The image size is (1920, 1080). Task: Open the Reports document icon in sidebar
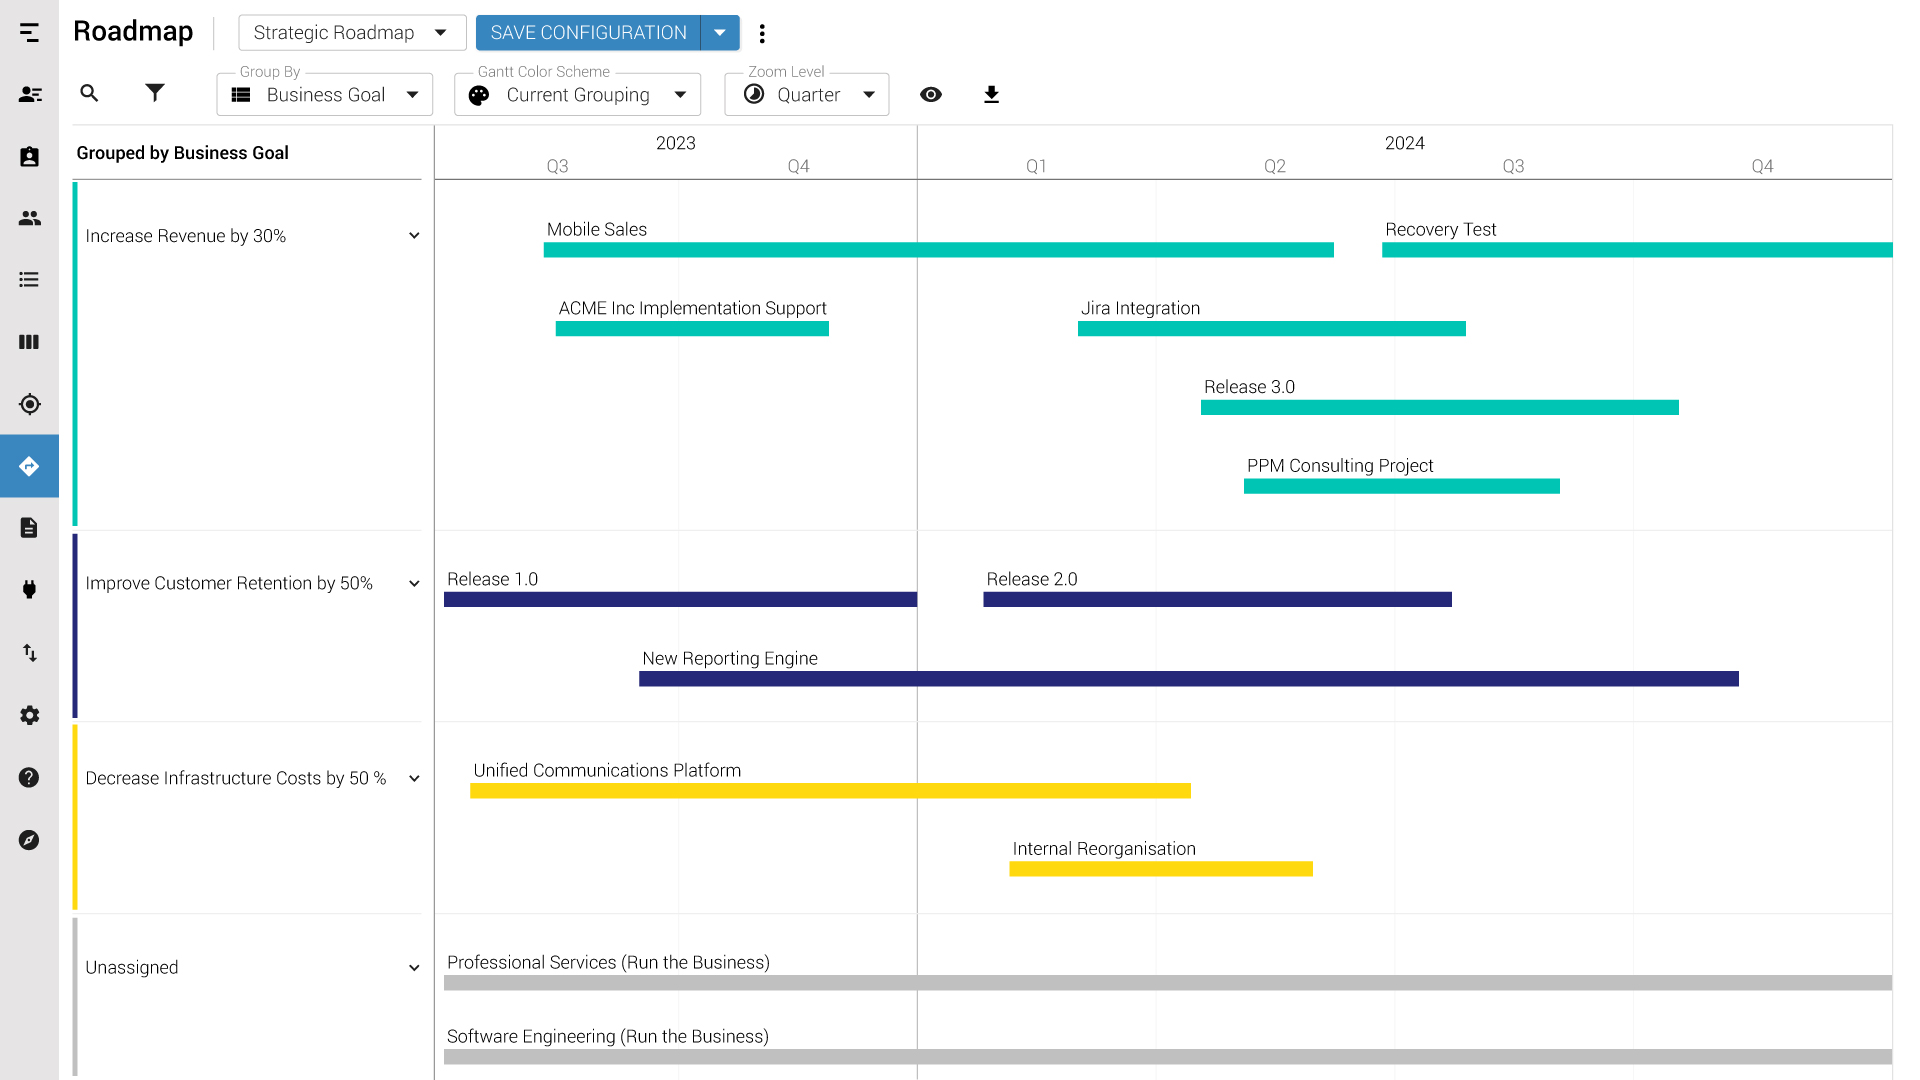point(29,527)
